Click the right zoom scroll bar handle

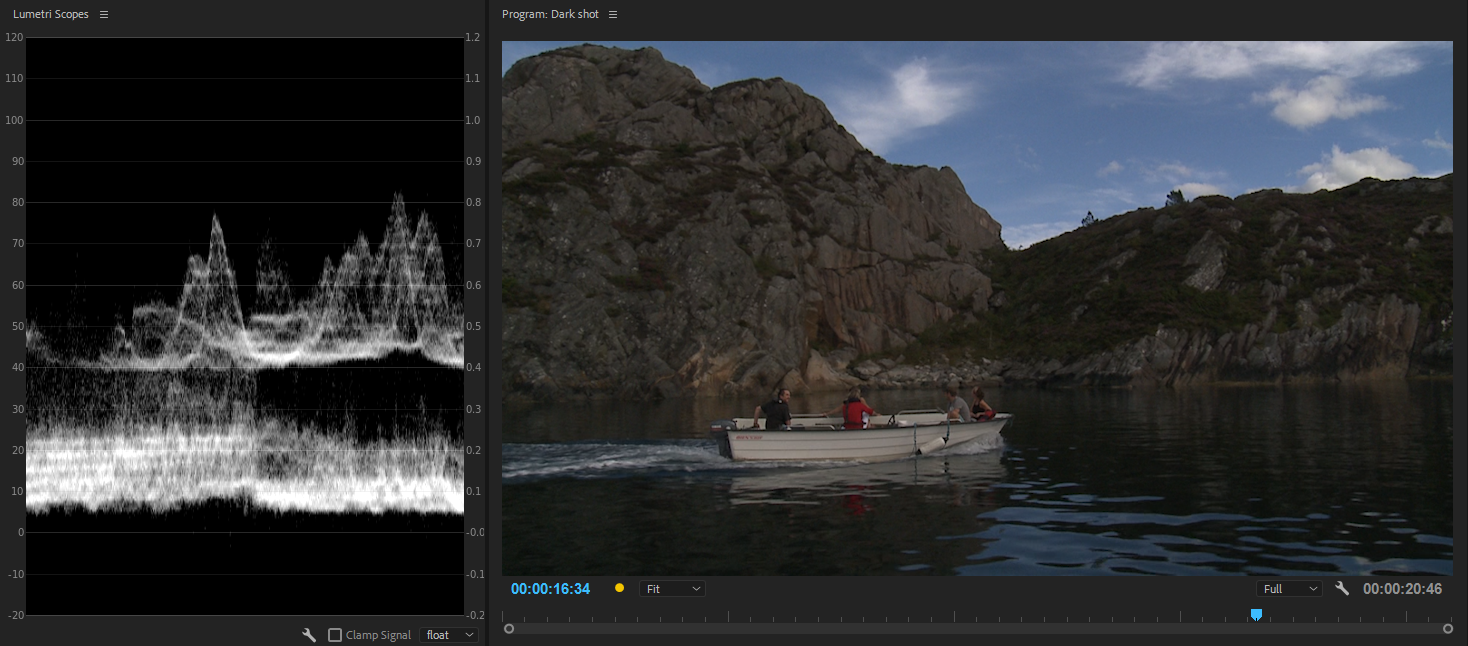1448,629
